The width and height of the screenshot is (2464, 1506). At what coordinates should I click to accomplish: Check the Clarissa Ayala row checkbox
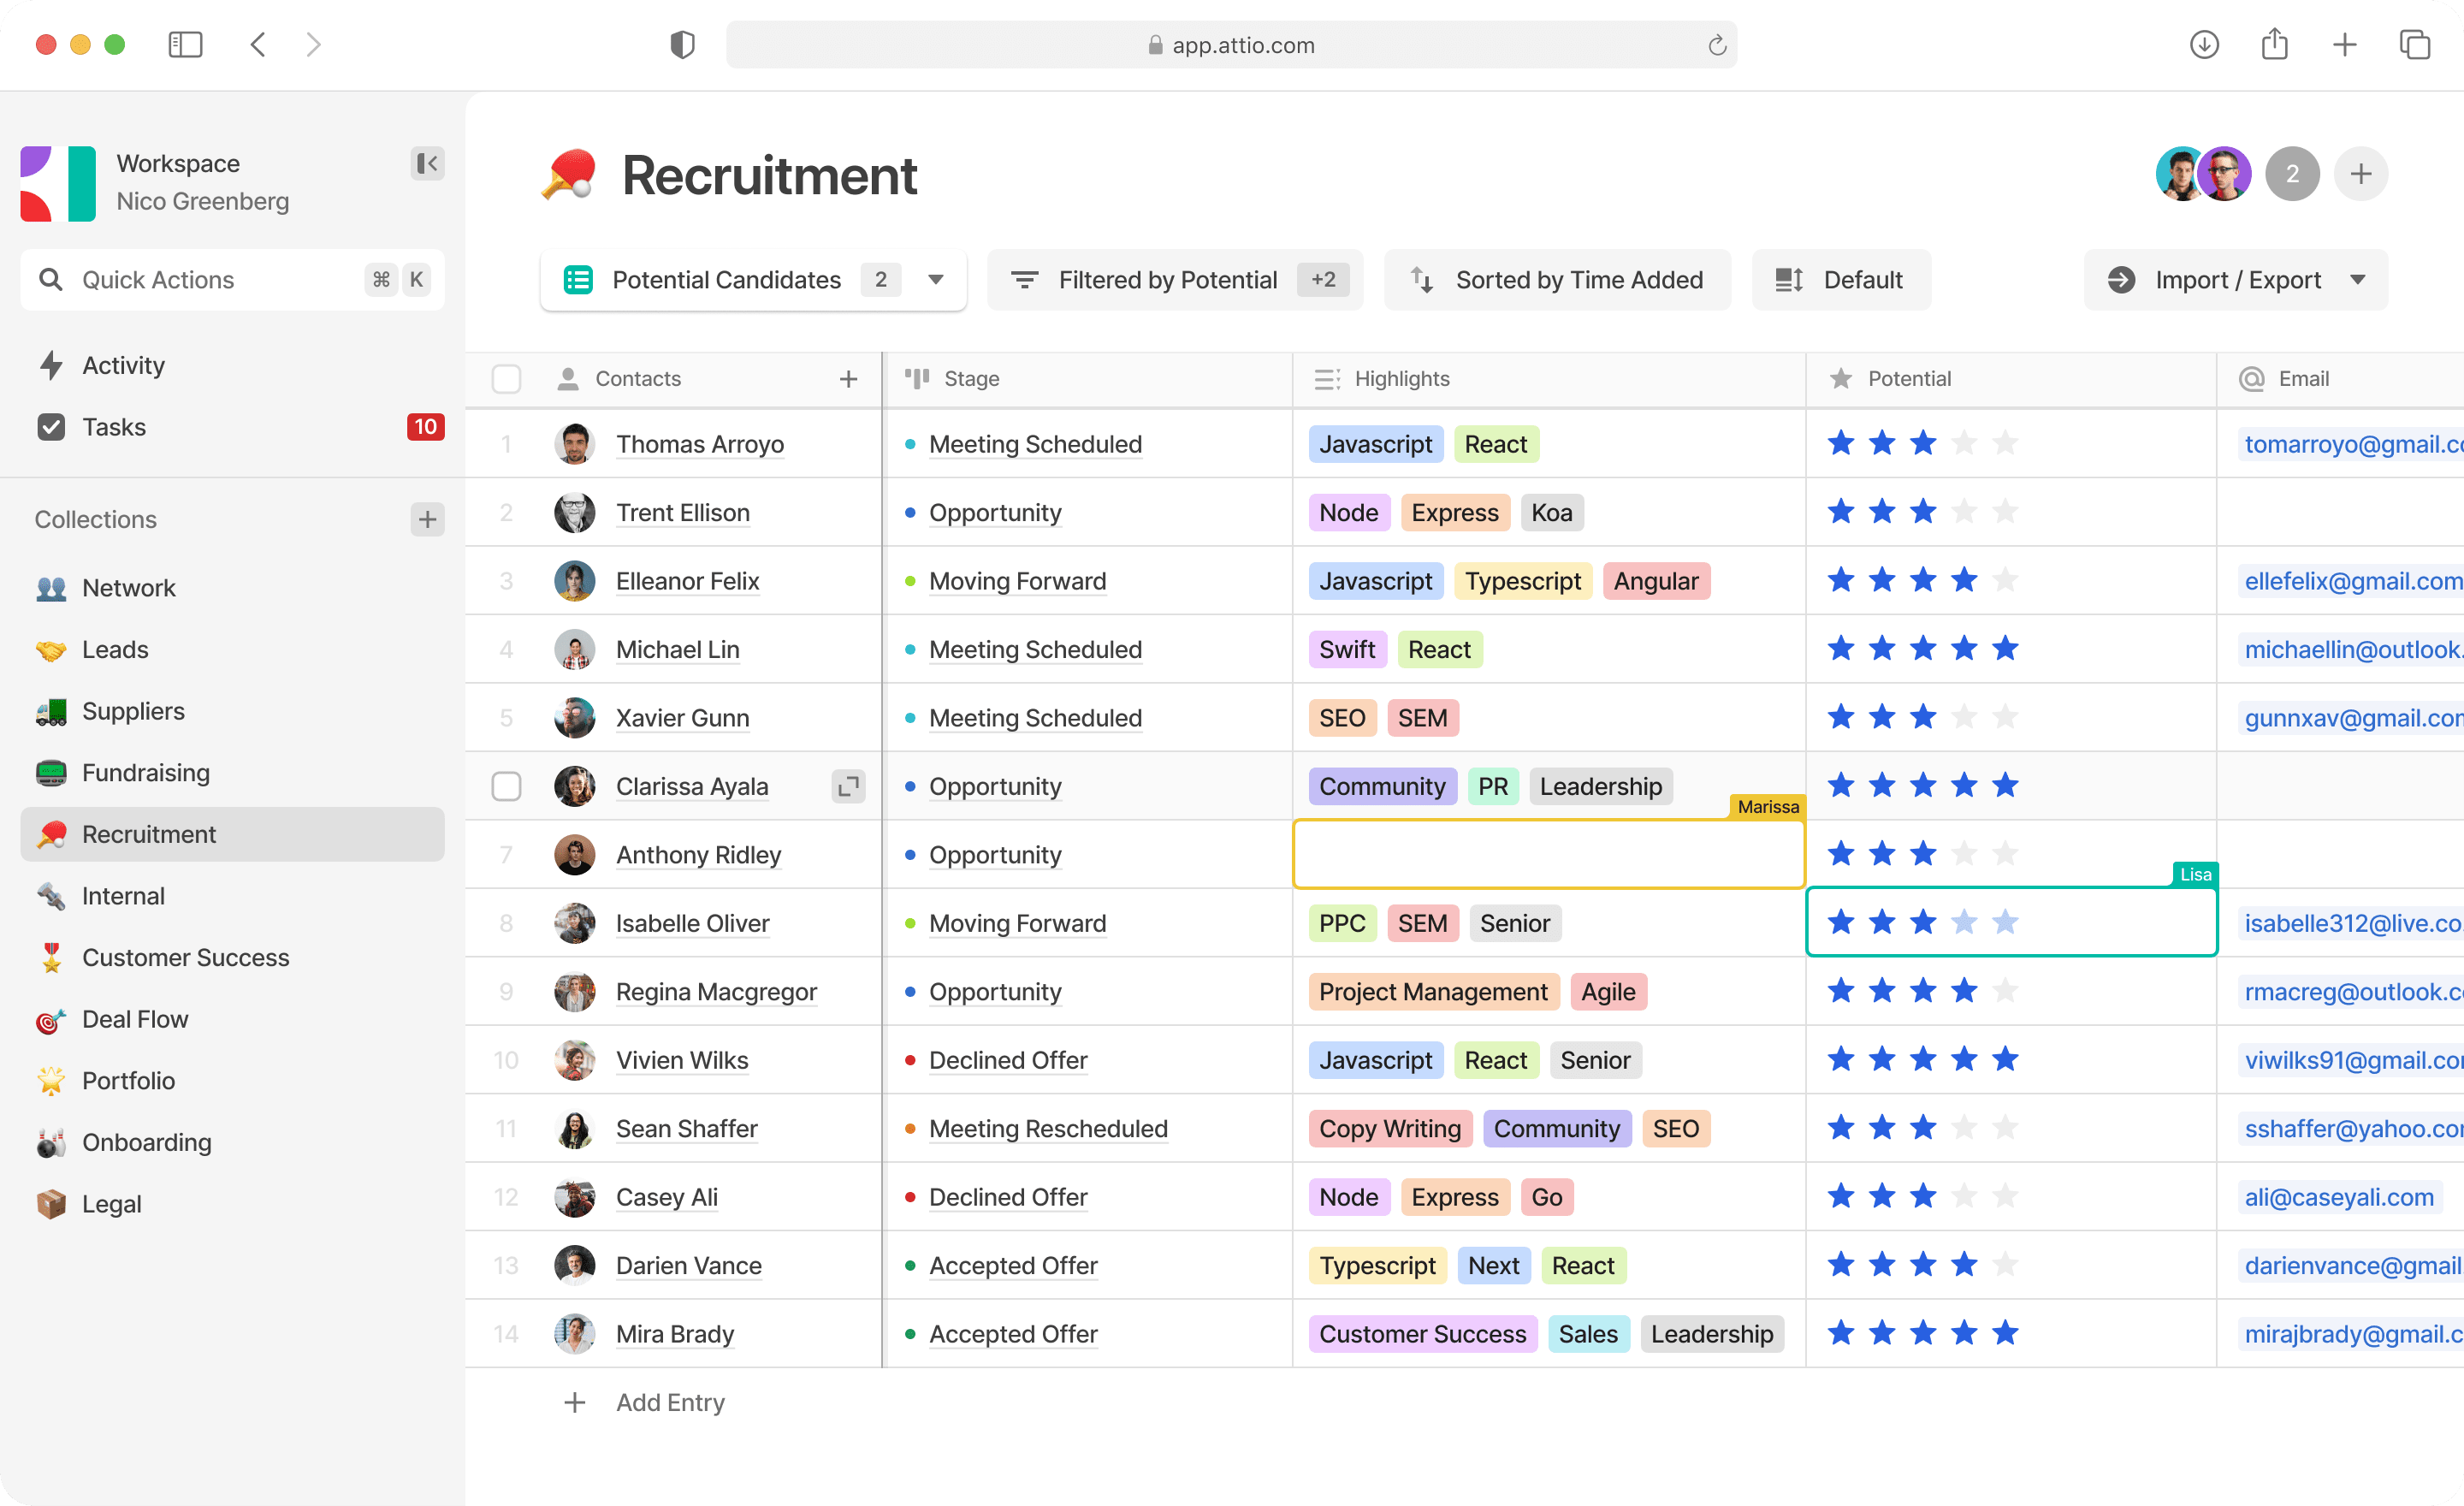click(506, 786)
